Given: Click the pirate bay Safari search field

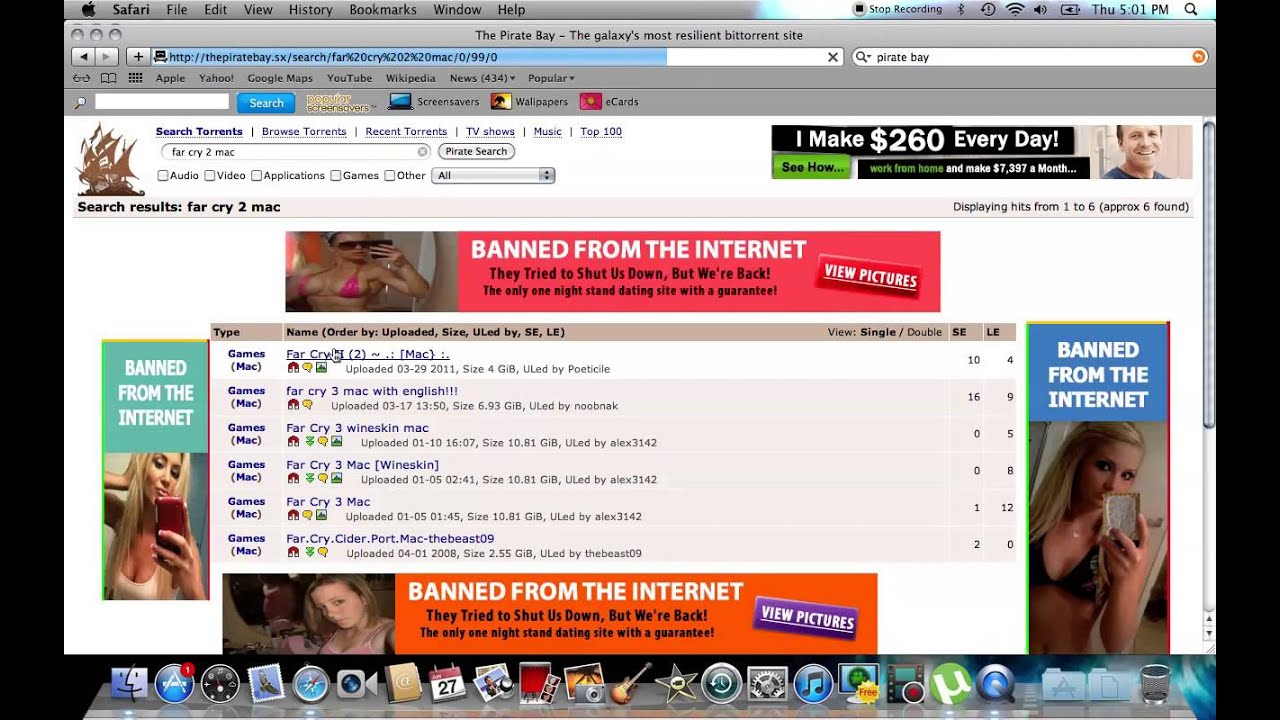Looking at the screenshot, I should pos(1030,57).
